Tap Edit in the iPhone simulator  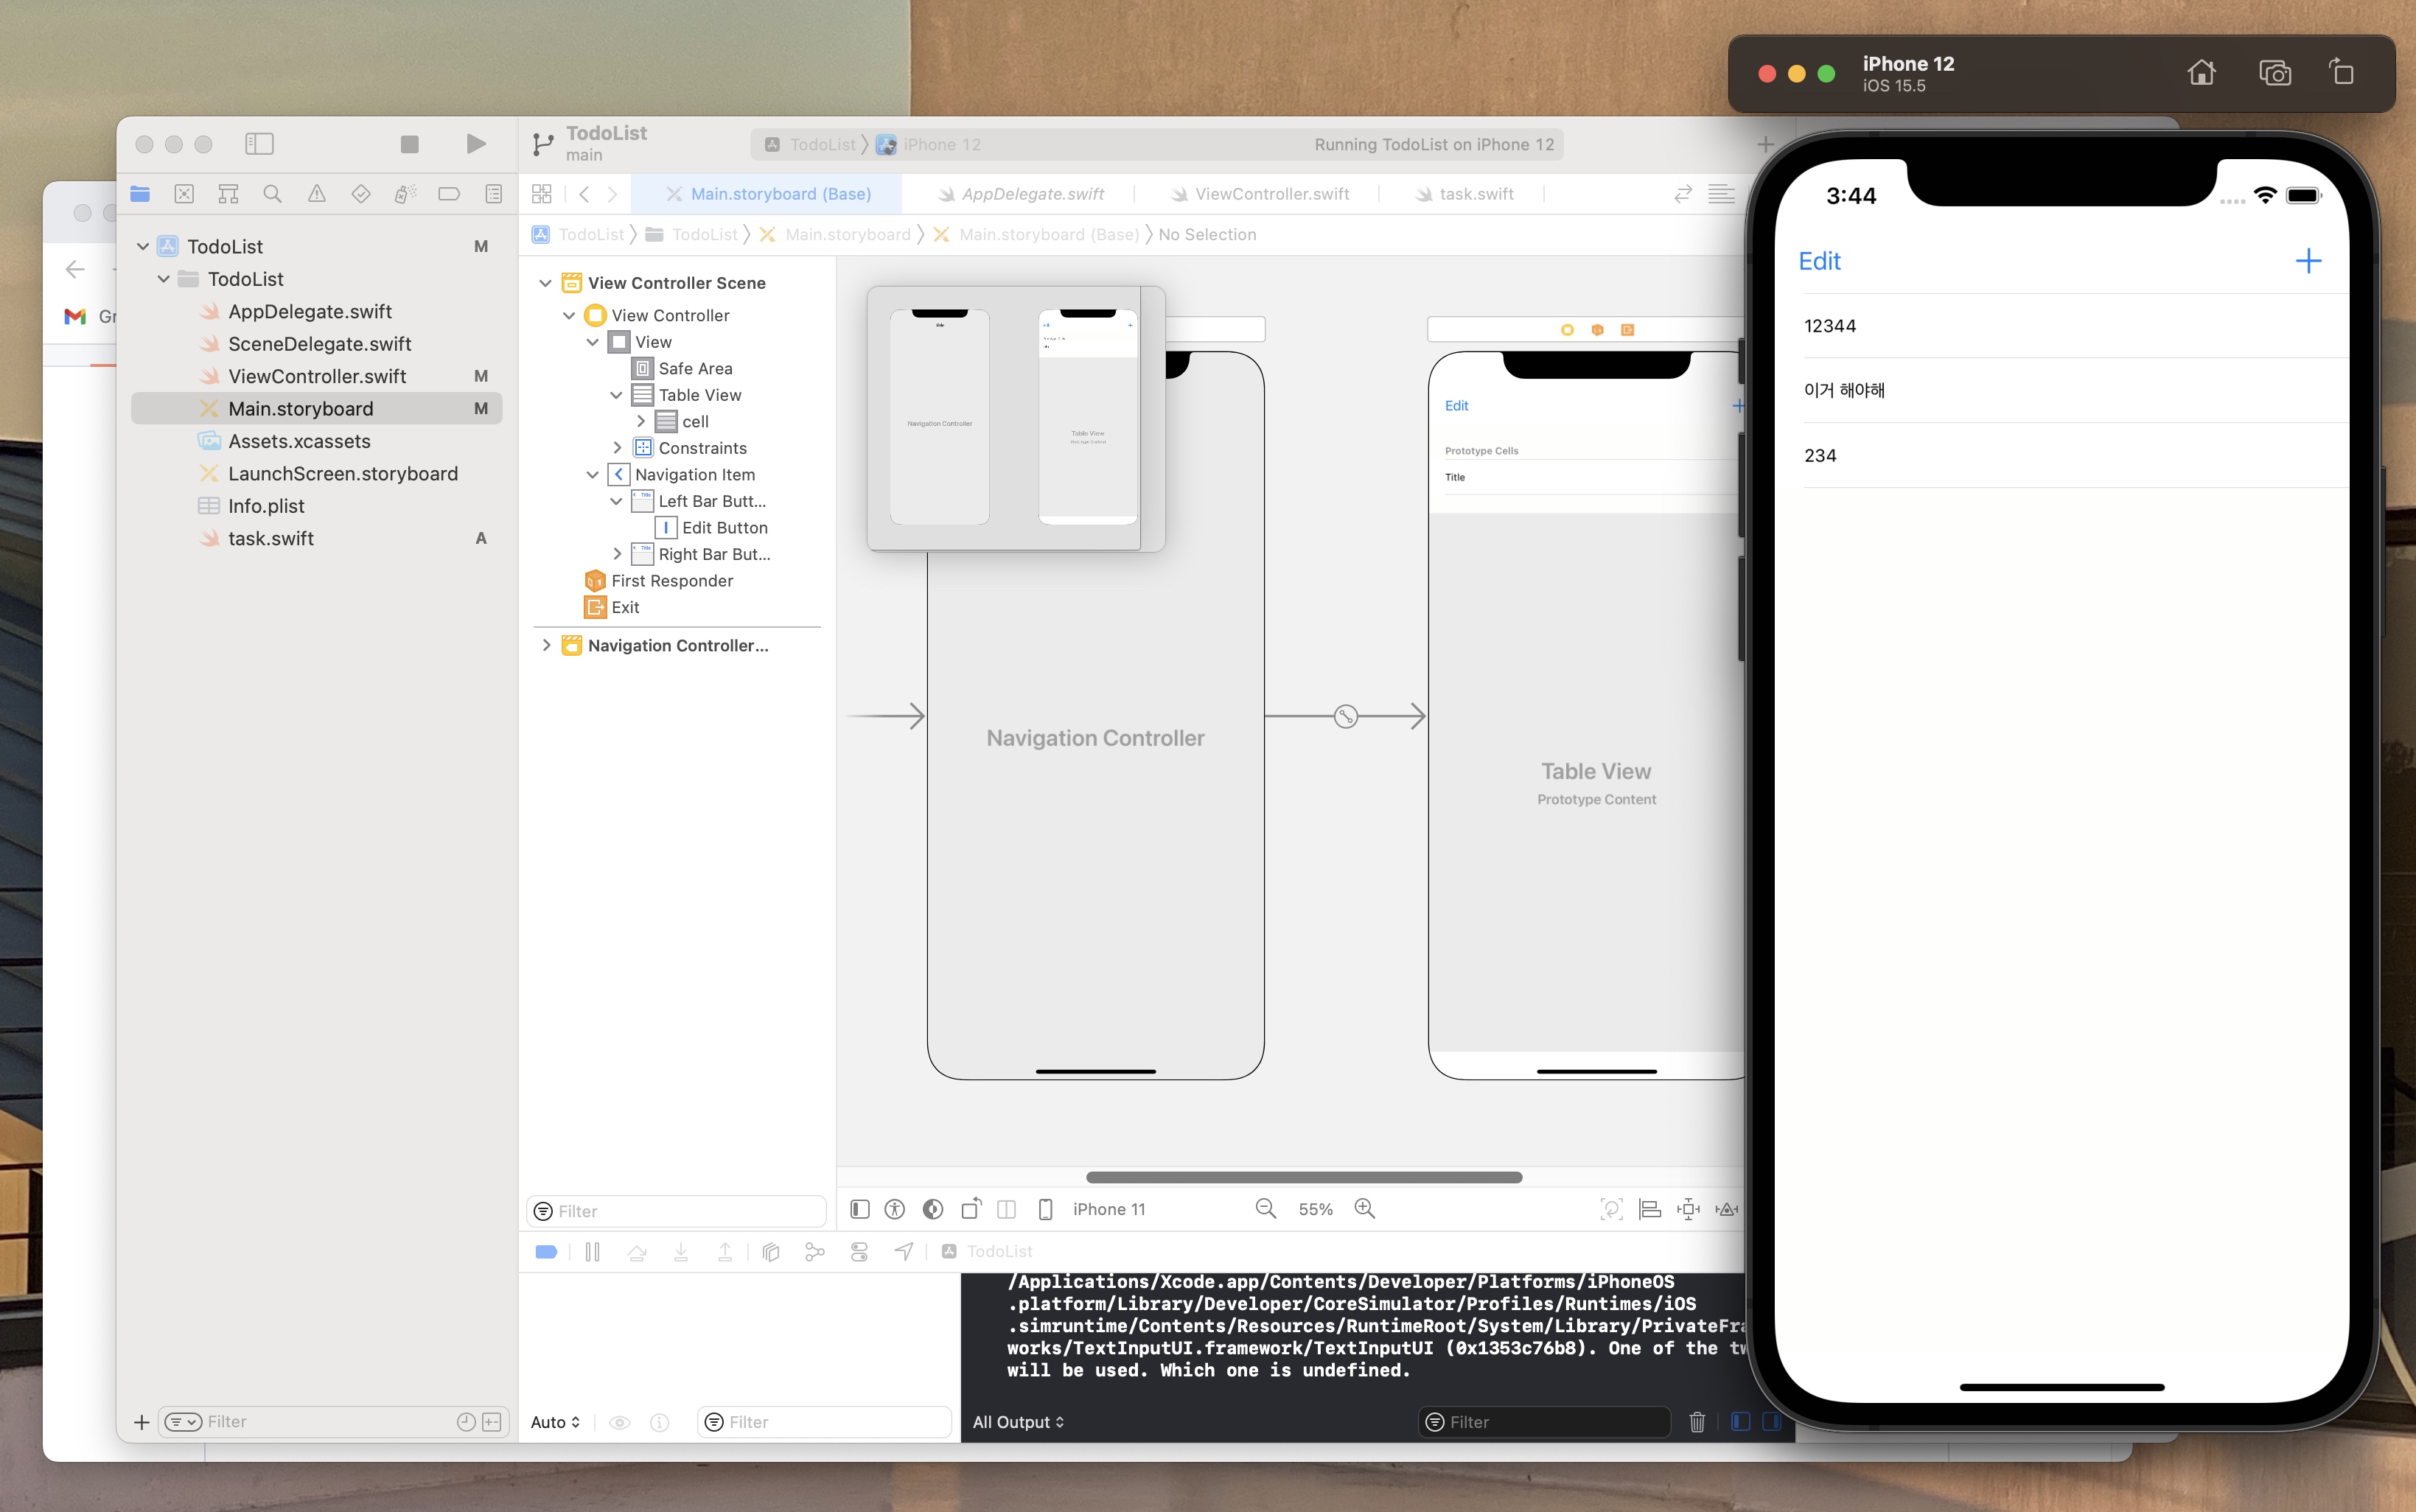click(1819, 261)
